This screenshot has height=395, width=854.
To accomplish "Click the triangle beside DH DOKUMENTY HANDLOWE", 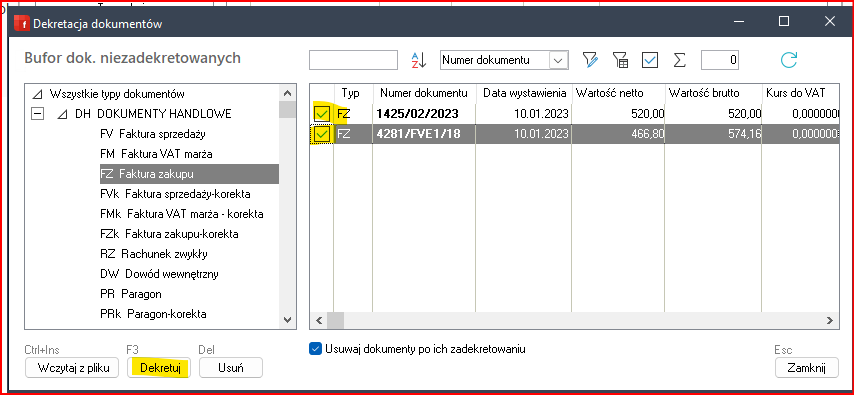I will [63, 114].
